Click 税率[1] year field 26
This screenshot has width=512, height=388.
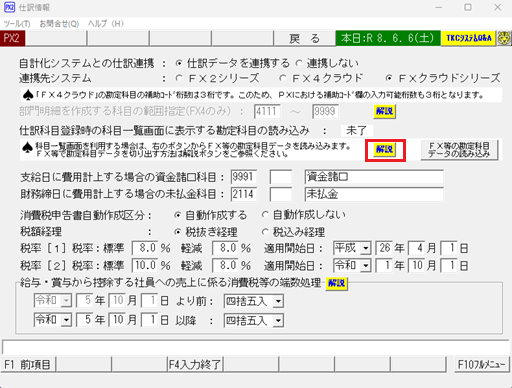[383, 248]
